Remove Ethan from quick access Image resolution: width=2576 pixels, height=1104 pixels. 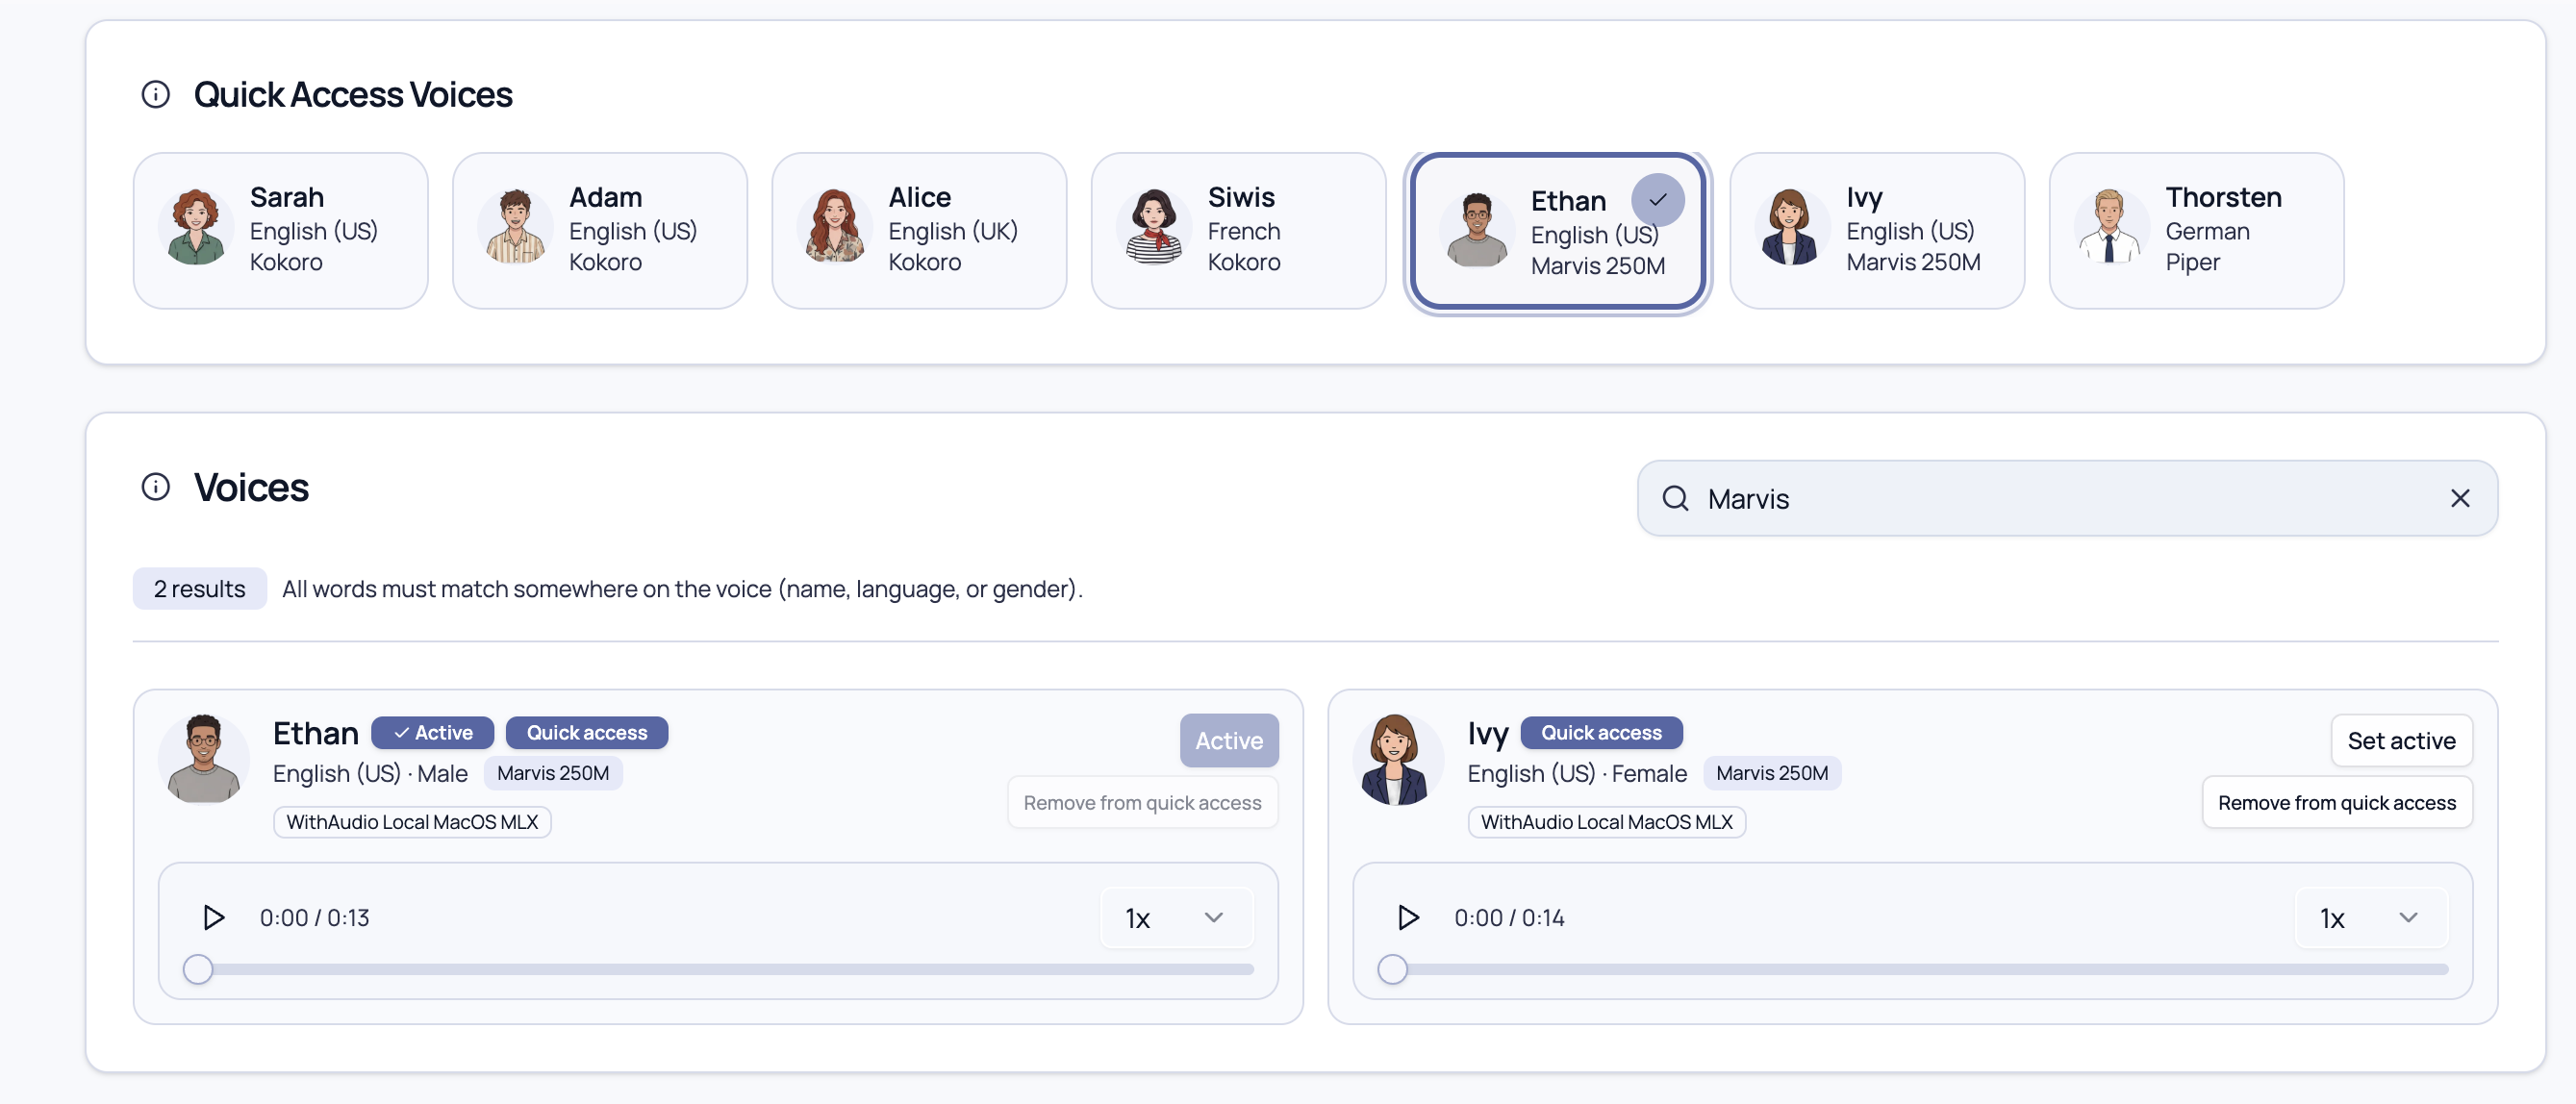(x=1143, y=802)
